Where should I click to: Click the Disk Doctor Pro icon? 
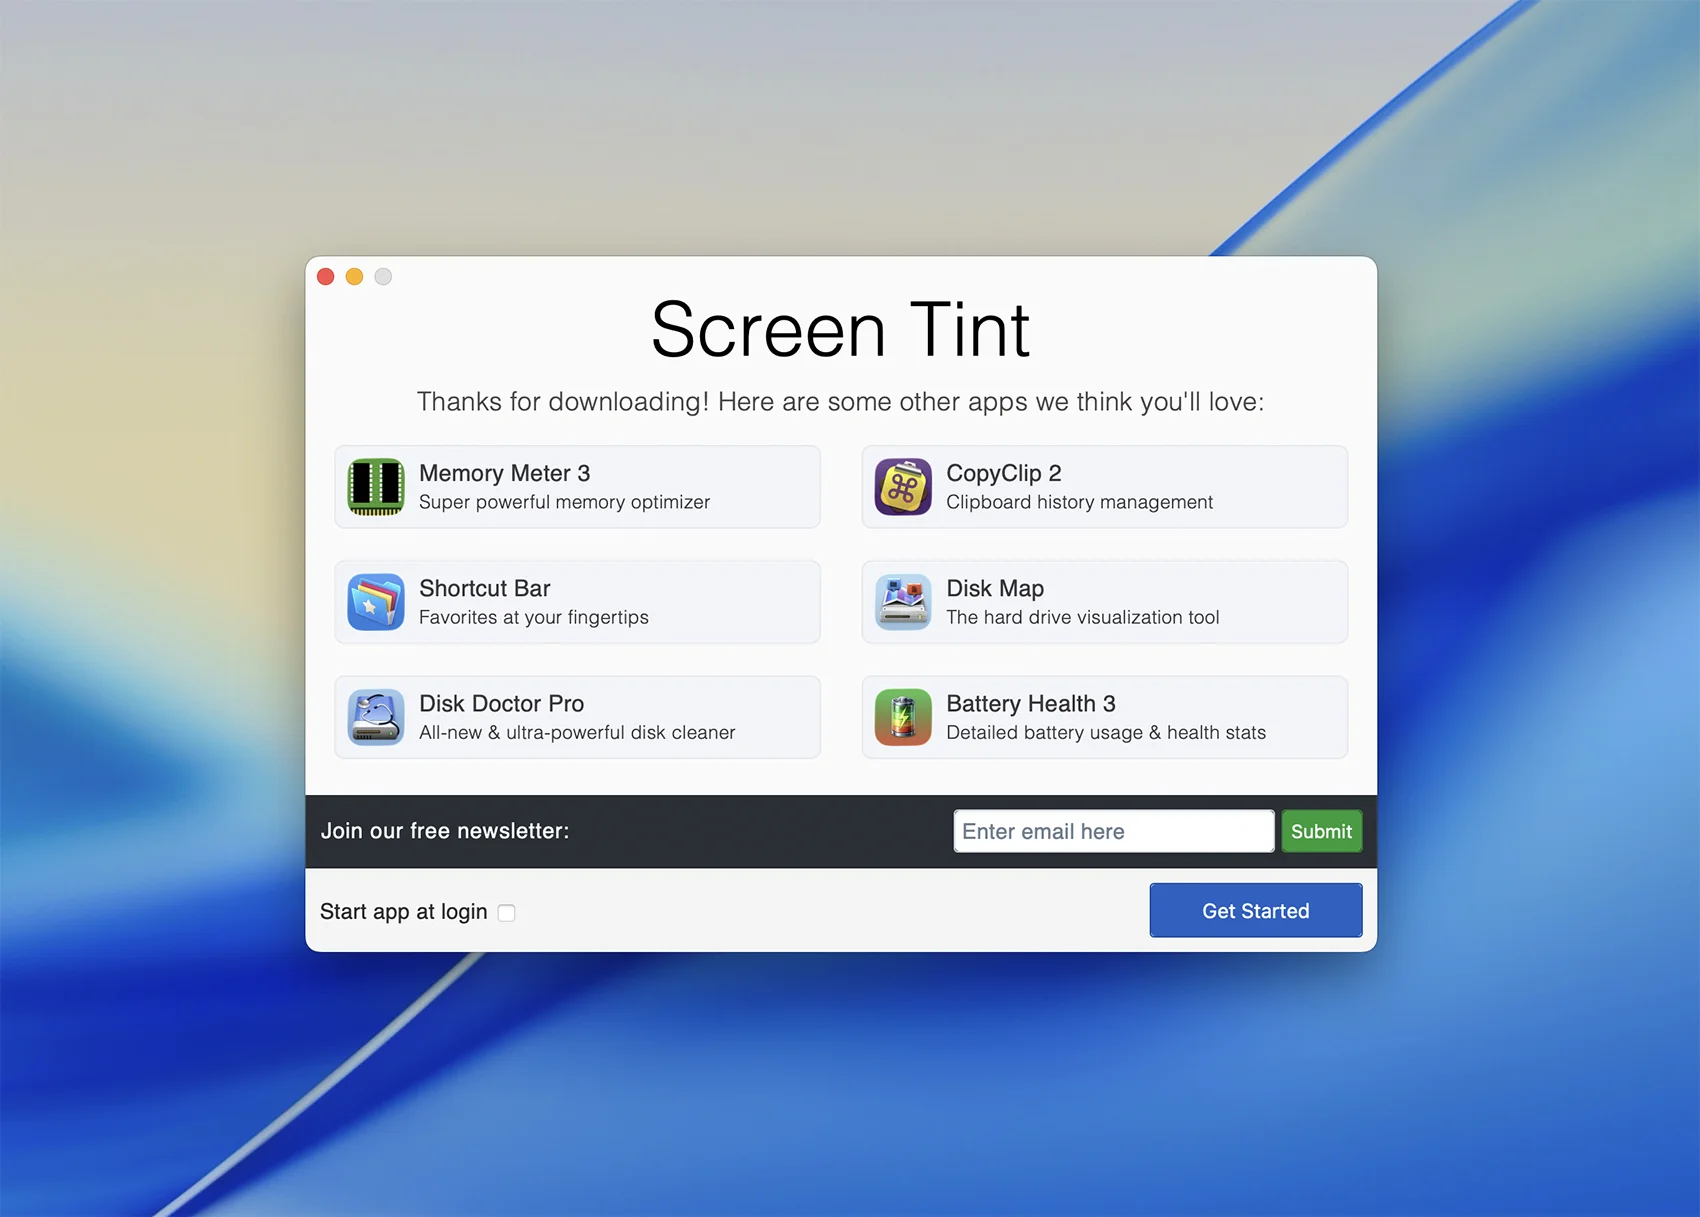point(376,717)
